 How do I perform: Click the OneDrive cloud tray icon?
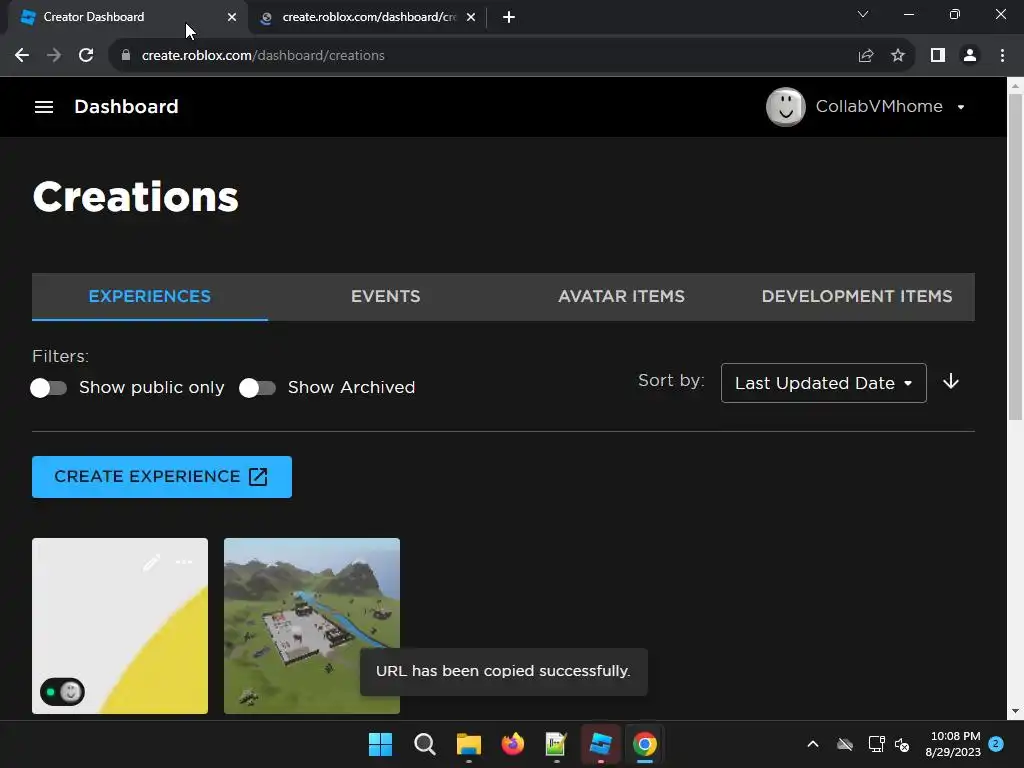845,744
